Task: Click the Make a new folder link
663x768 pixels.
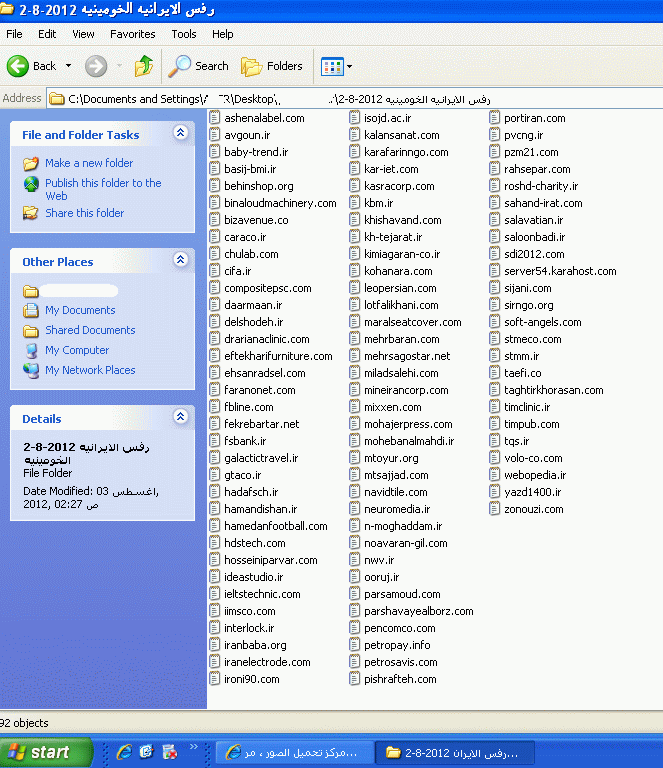Action: (x=89, y=163)
